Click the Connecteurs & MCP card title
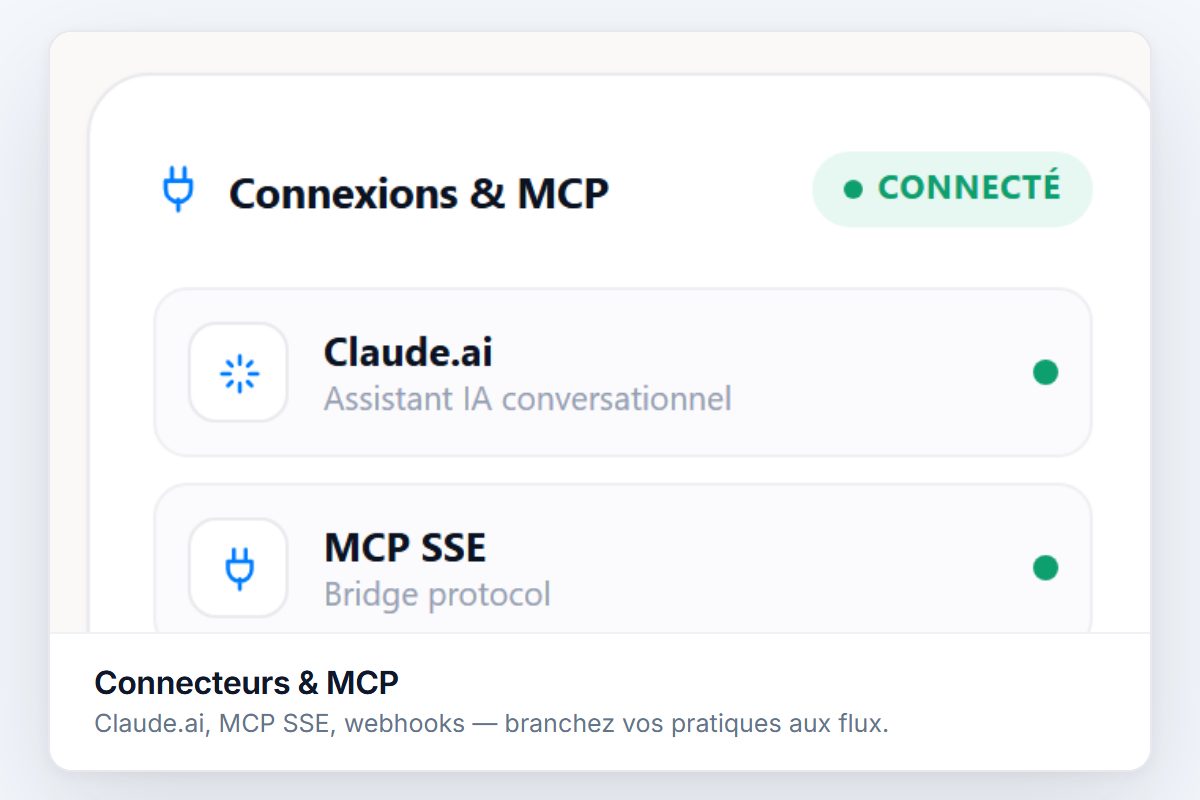 pos(246,683)
